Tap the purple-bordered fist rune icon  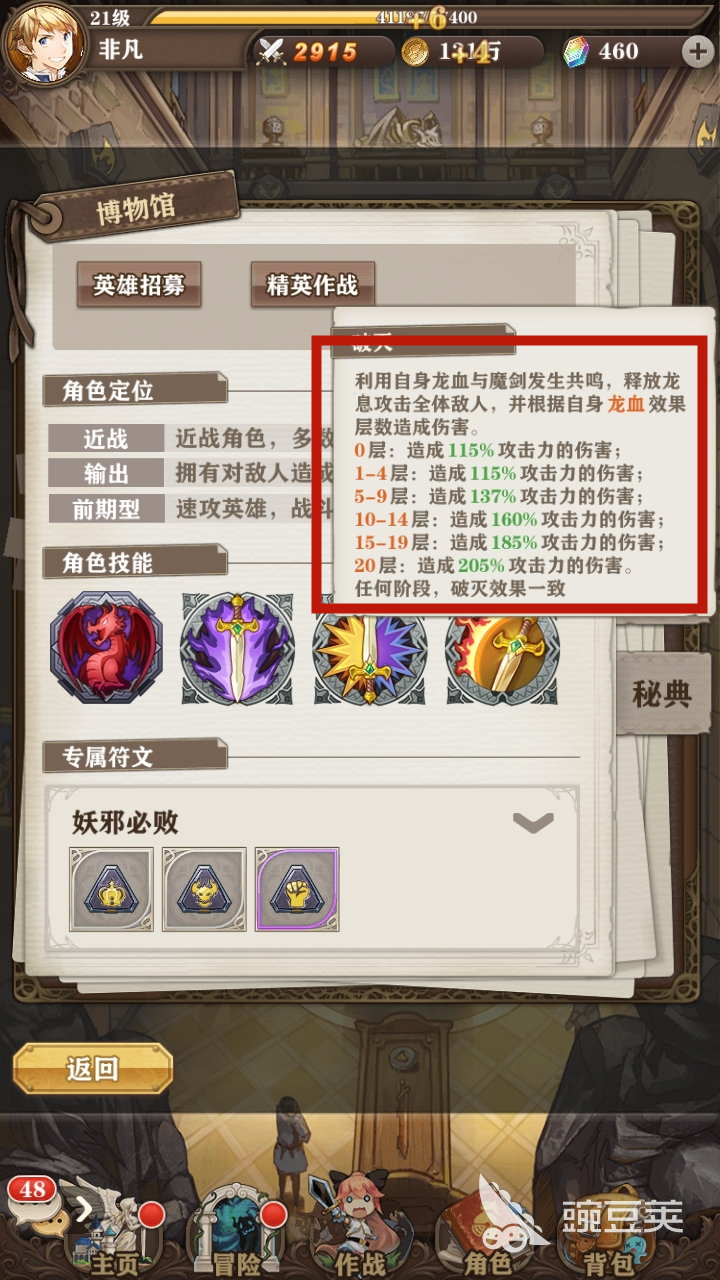(297, 889)
